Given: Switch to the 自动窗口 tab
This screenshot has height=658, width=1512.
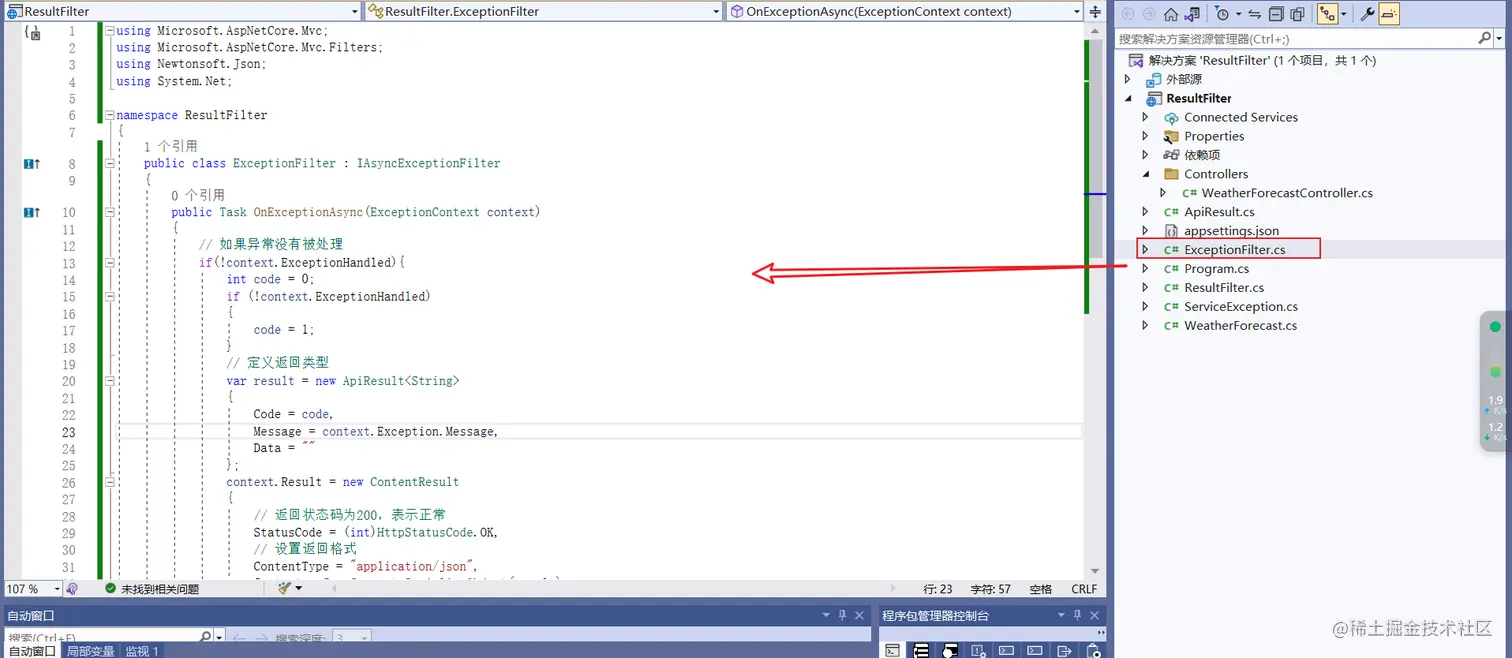Looking at the screenshot, I should [33, 651].
